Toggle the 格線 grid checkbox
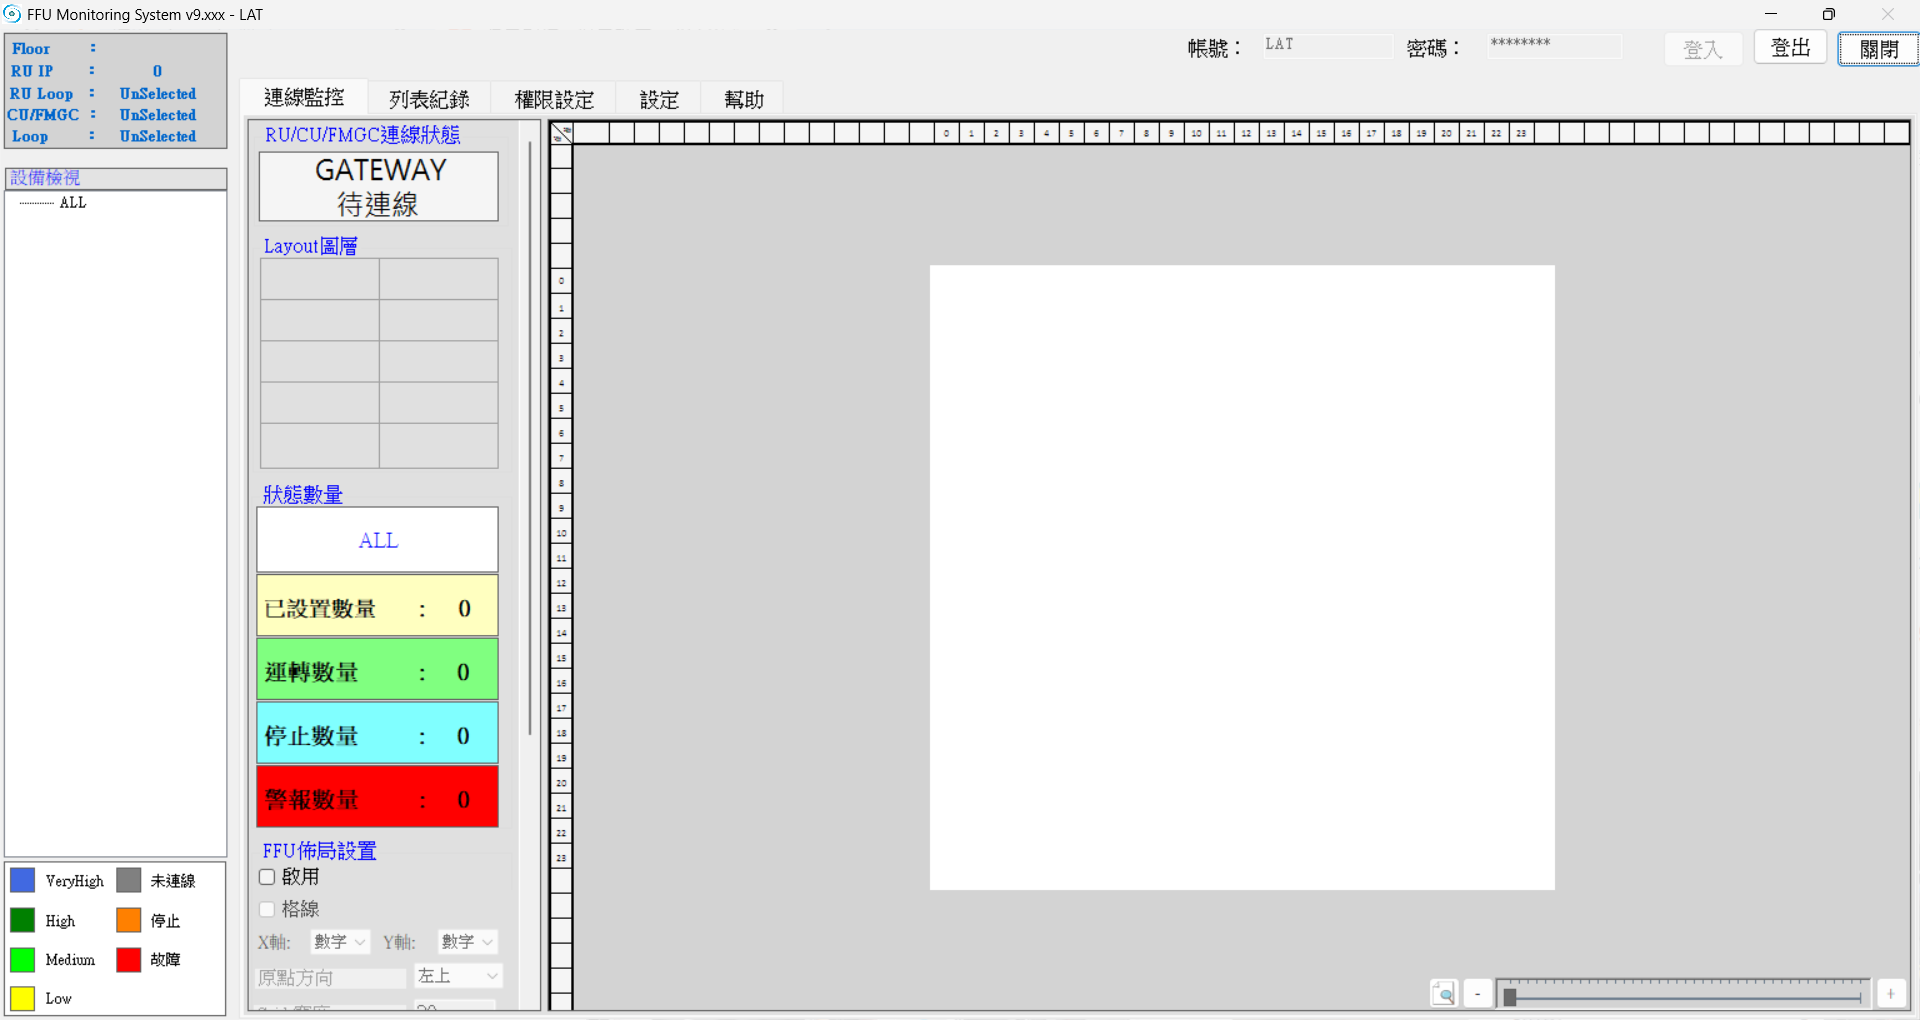The width and height of the screenshot is (1920, 1020). 267,909
